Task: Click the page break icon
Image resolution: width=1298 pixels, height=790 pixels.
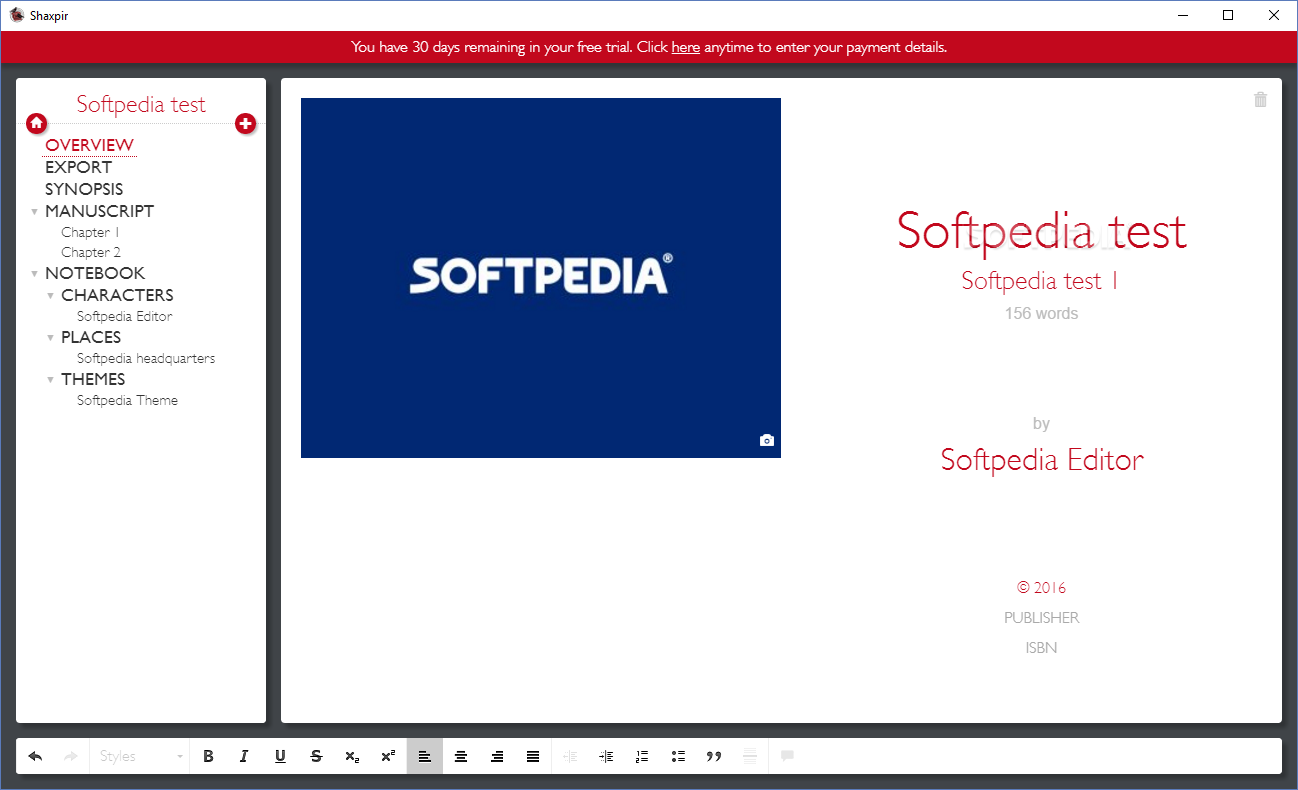Action: [750, 756]
